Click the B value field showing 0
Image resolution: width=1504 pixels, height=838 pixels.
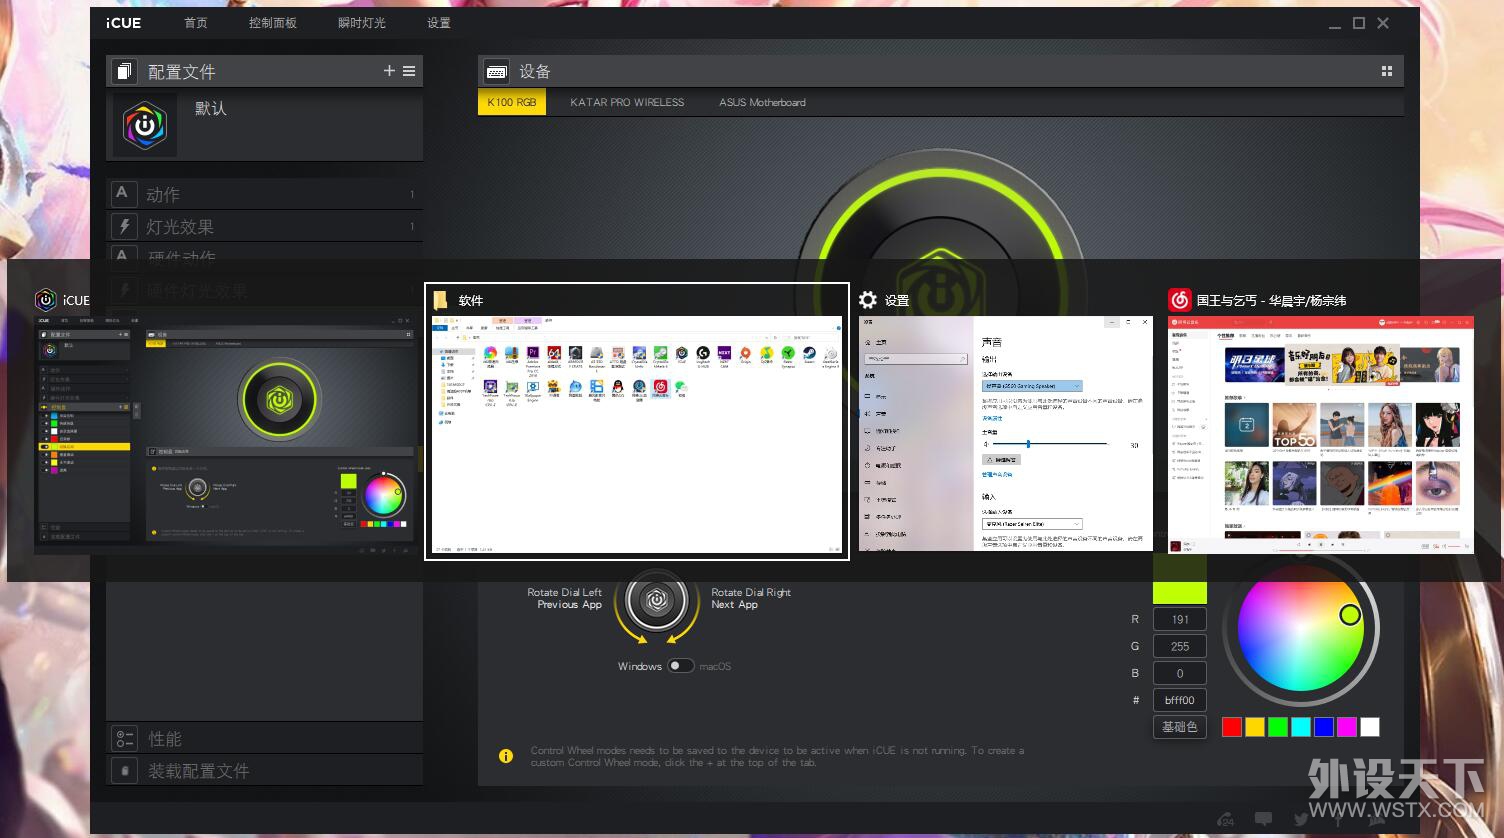click(x=1180, y=673)
